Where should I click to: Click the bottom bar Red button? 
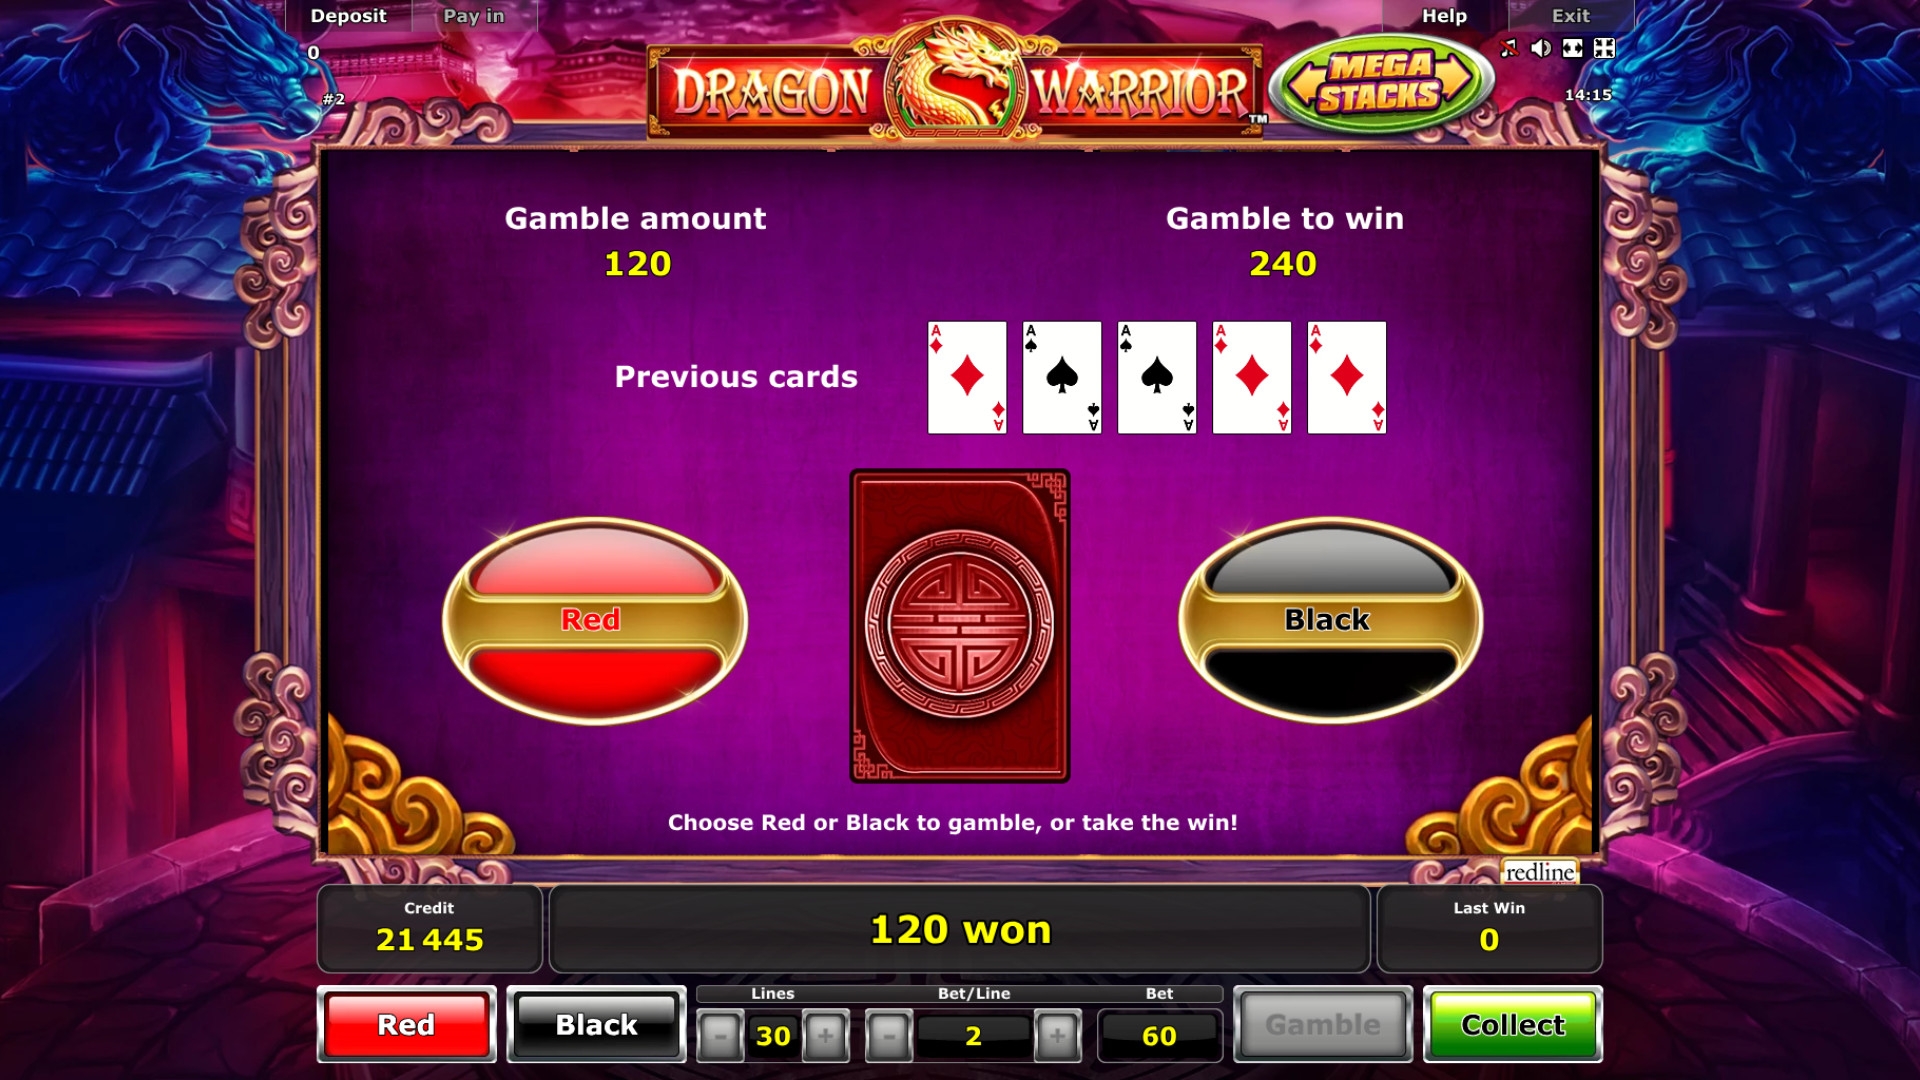pos(406,1024)
